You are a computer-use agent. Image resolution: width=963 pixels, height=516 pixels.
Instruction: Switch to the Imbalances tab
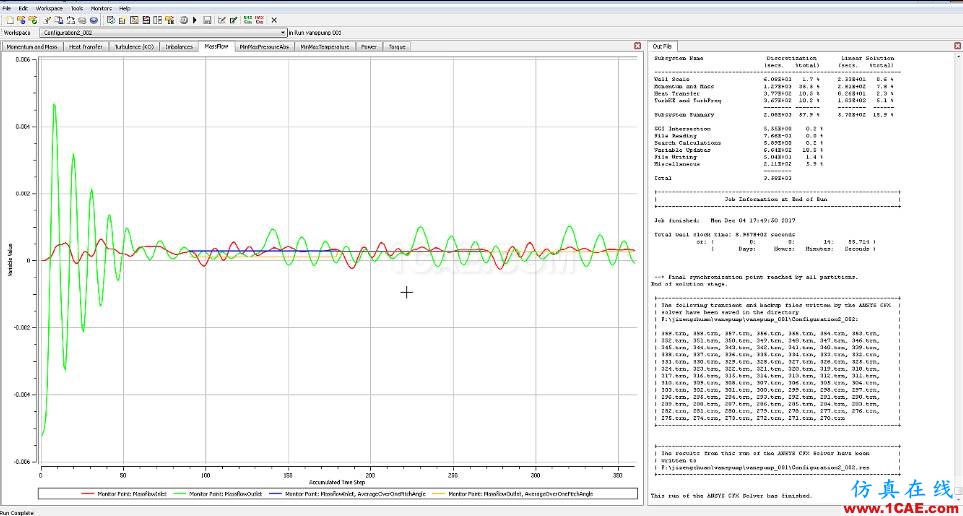coord(179,47)
